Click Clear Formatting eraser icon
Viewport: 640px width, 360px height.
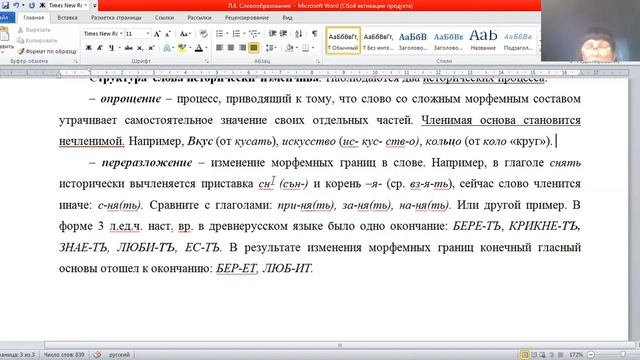203,34
